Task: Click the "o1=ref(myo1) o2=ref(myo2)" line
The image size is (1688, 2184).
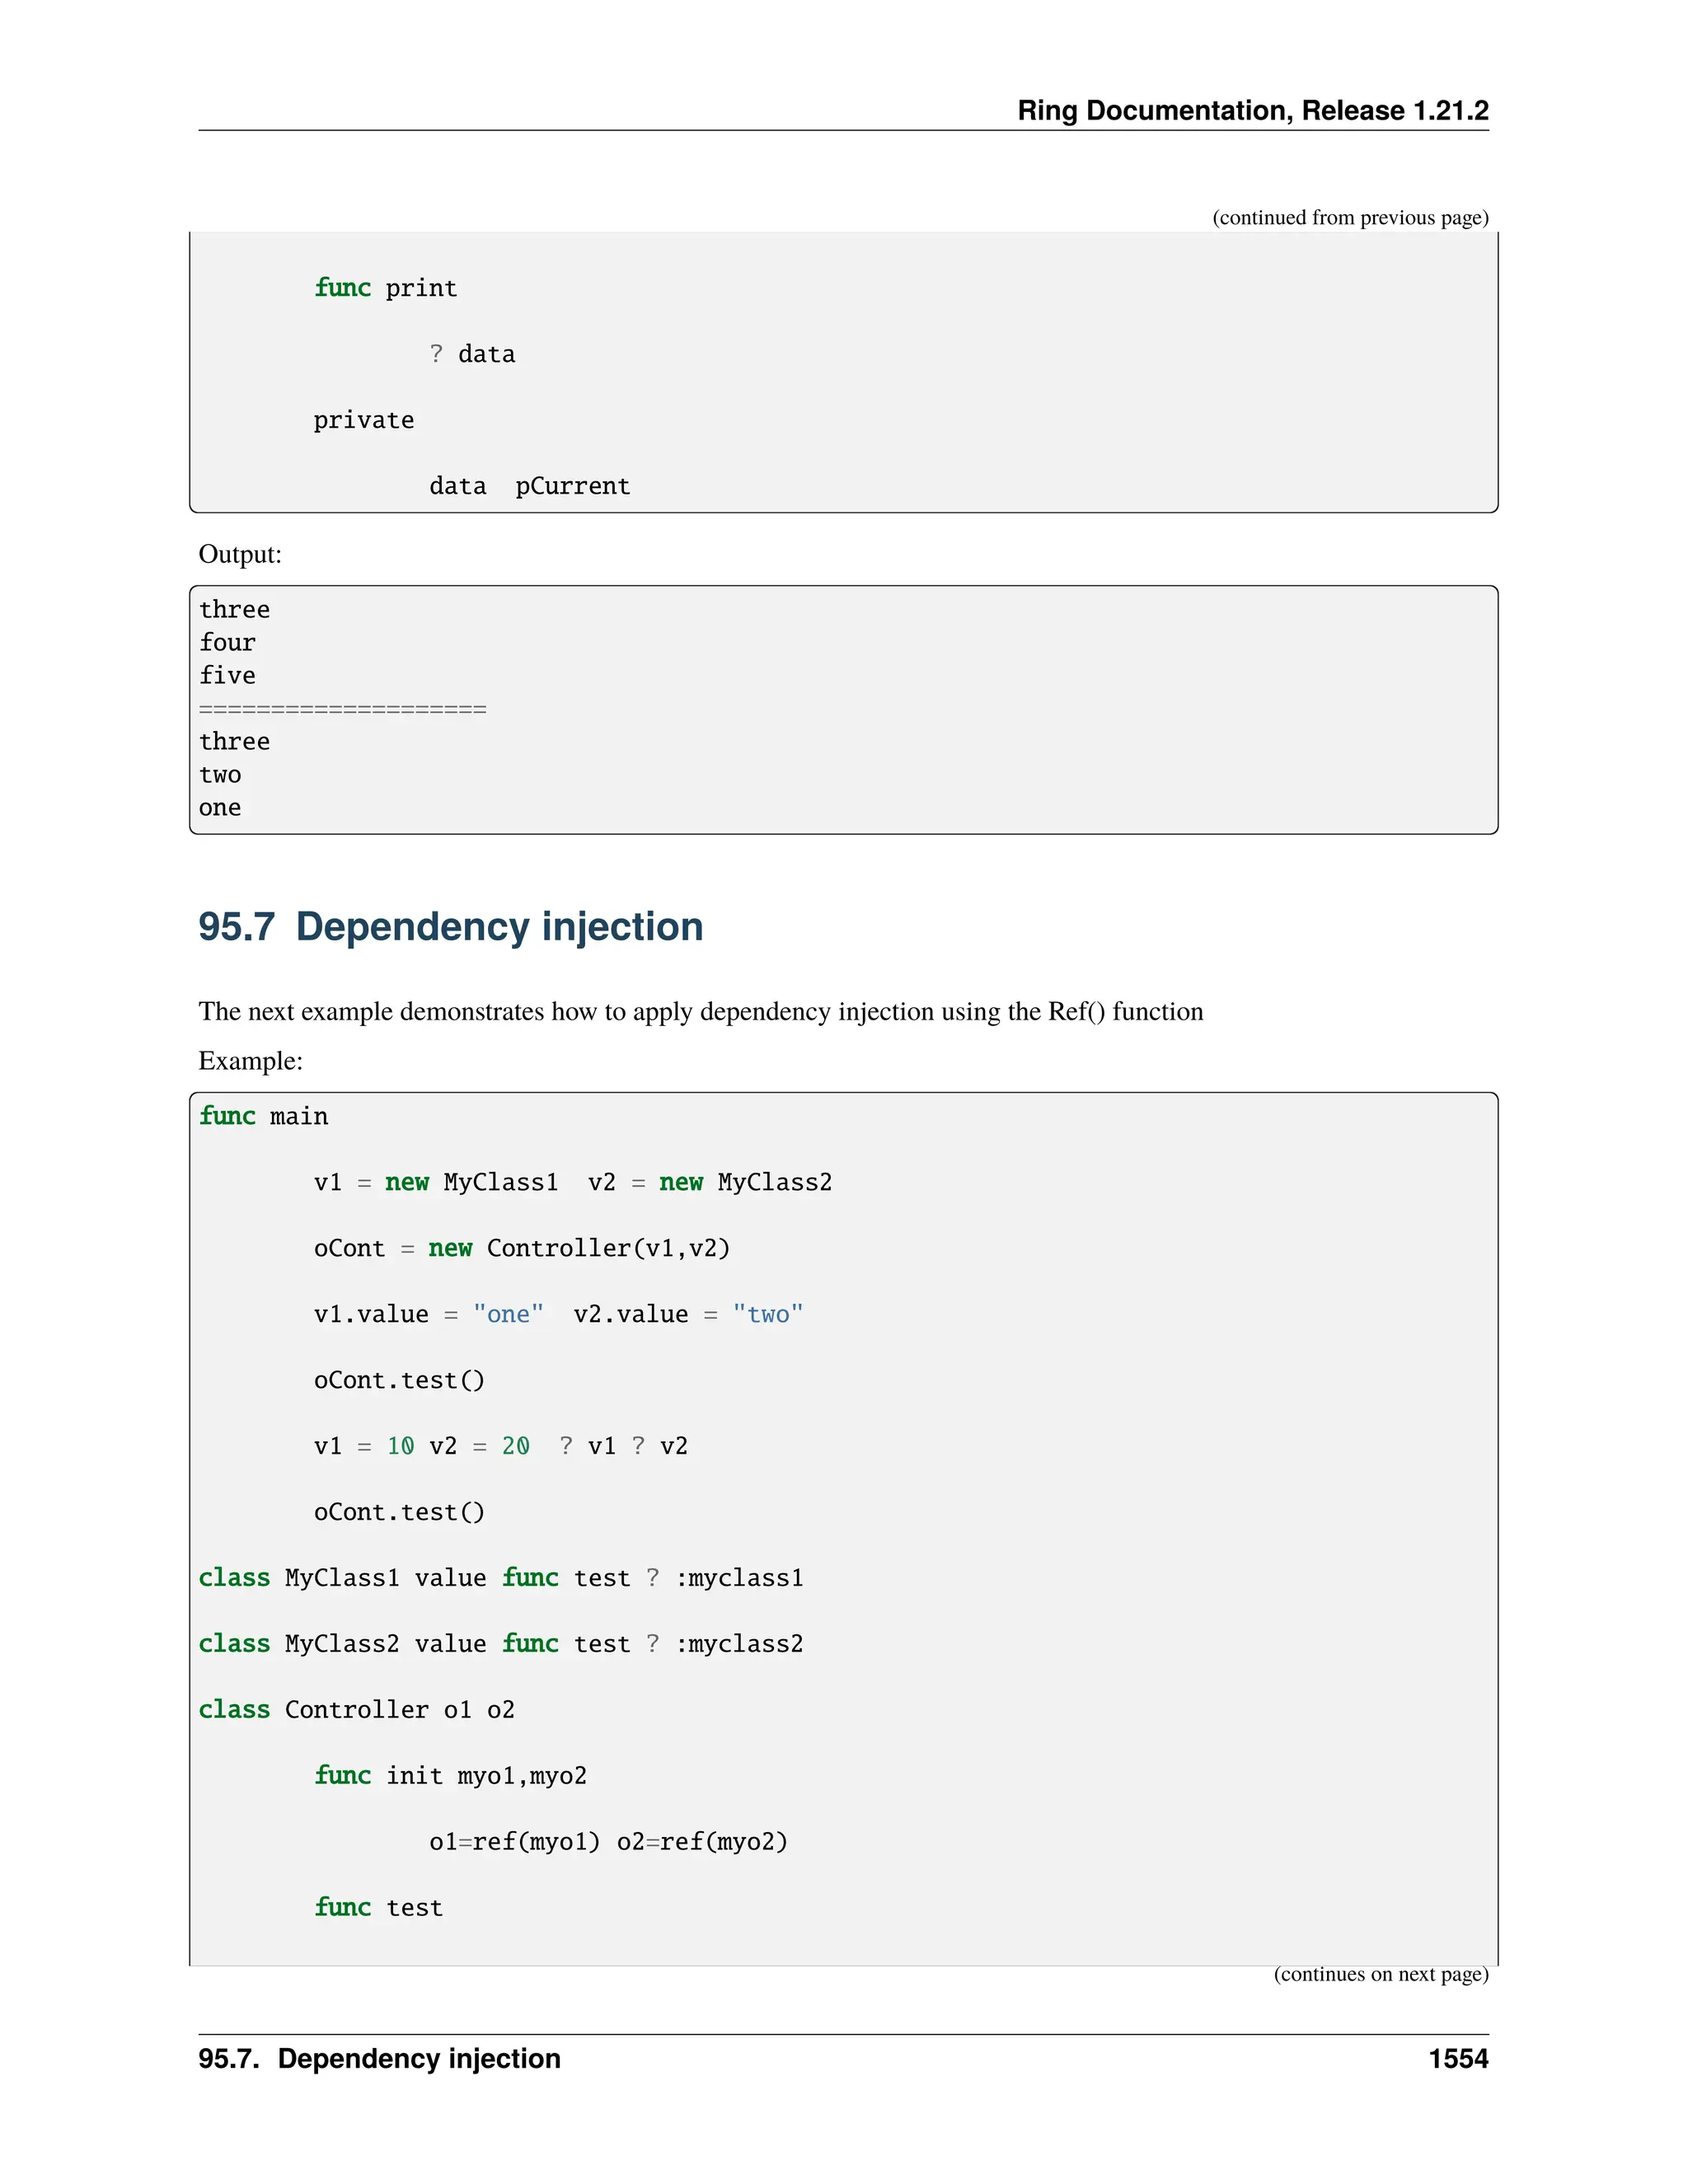Action: click(x=608, y=1842)
